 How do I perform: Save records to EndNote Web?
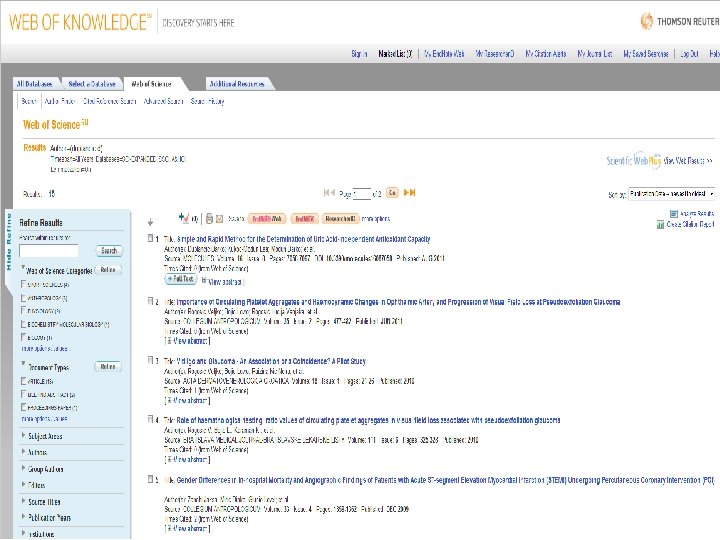coord(267,219)
